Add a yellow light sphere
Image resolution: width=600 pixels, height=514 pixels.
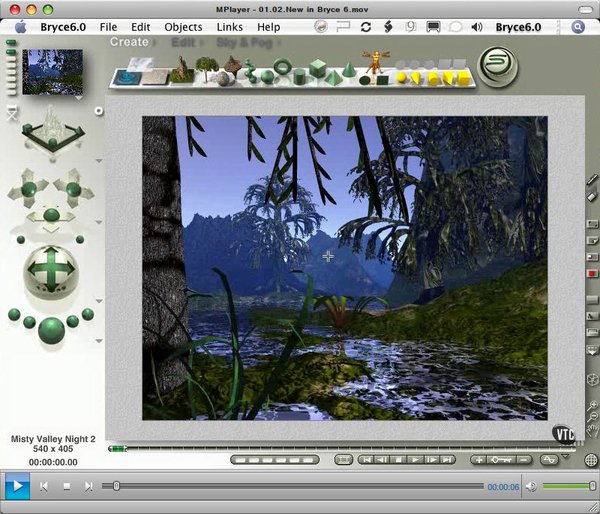point(401,78)
